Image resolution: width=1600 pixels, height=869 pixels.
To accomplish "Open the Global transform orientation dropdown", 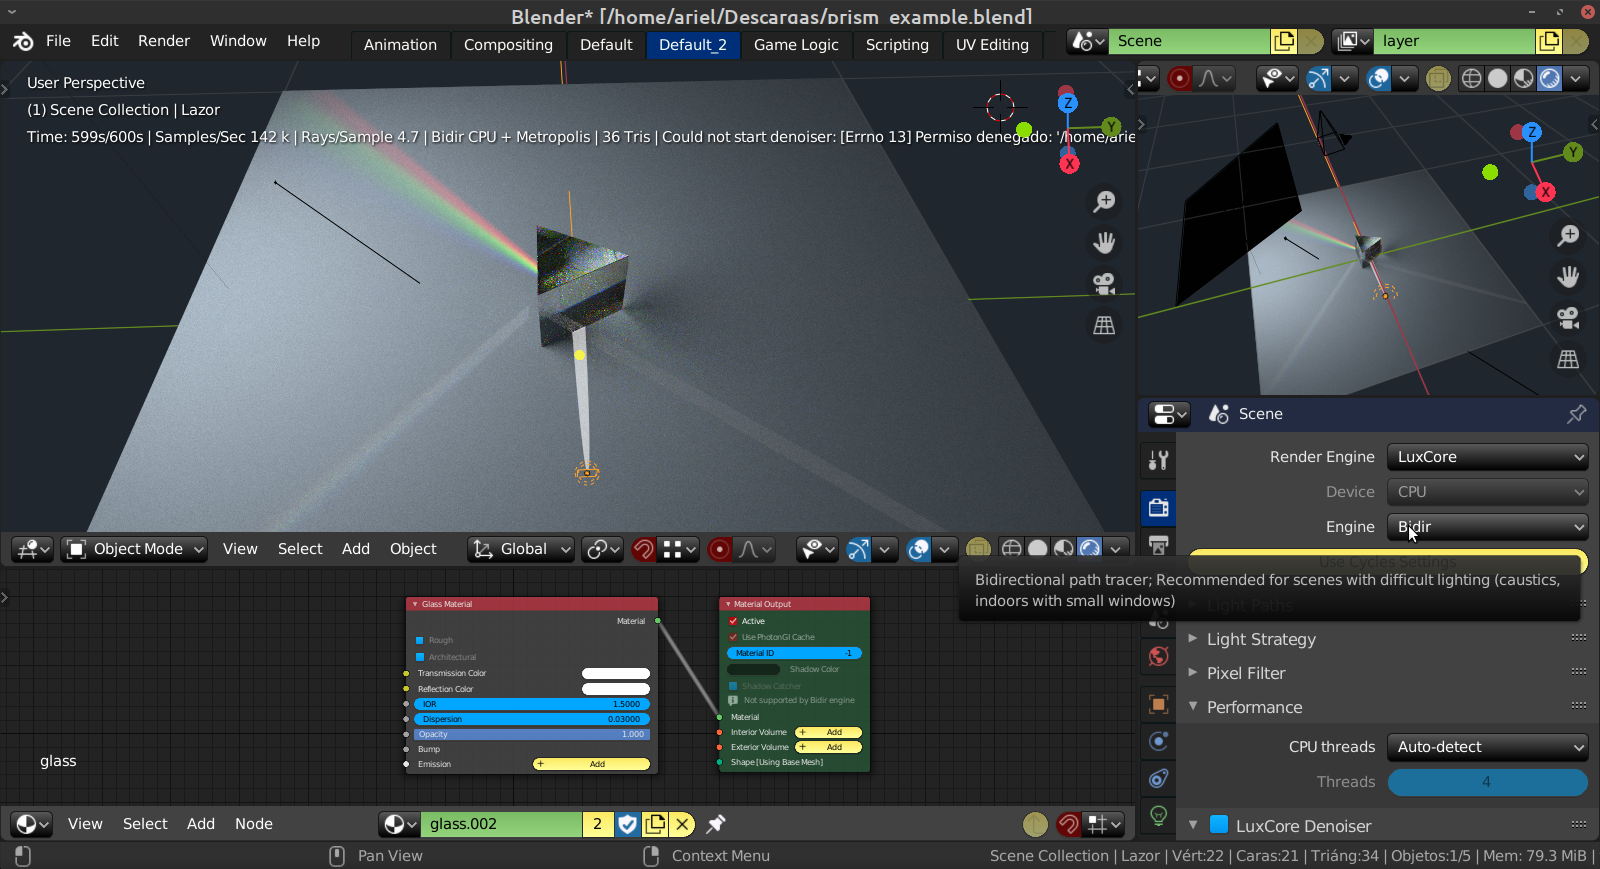I will coord(521,549).
